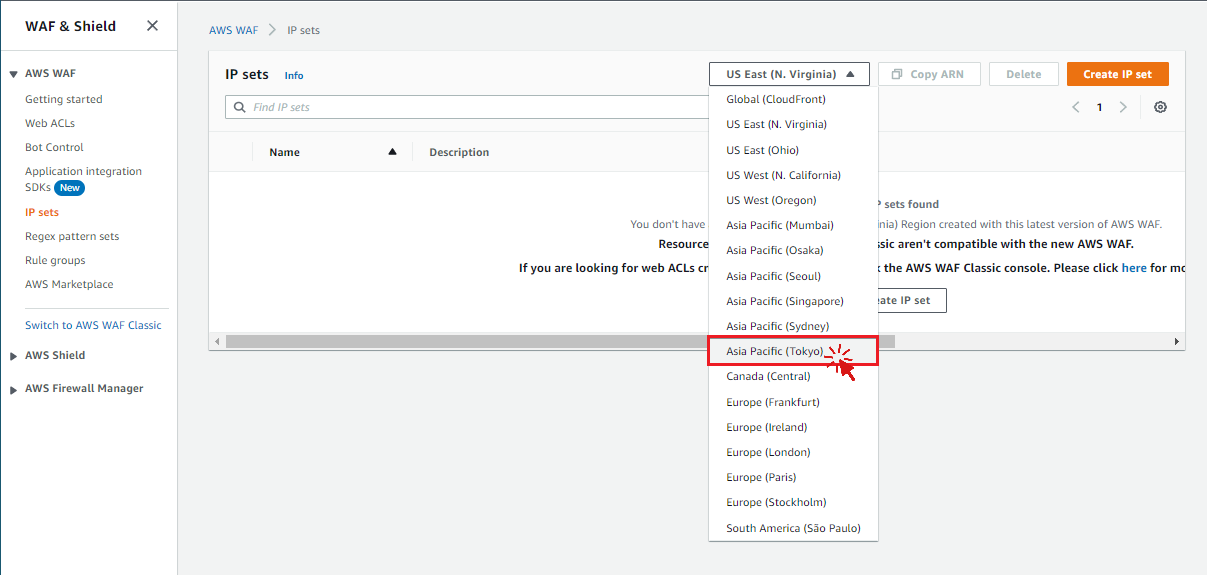Sort by Name column arrow
1207x575 pixels.
tap(392, 152)
